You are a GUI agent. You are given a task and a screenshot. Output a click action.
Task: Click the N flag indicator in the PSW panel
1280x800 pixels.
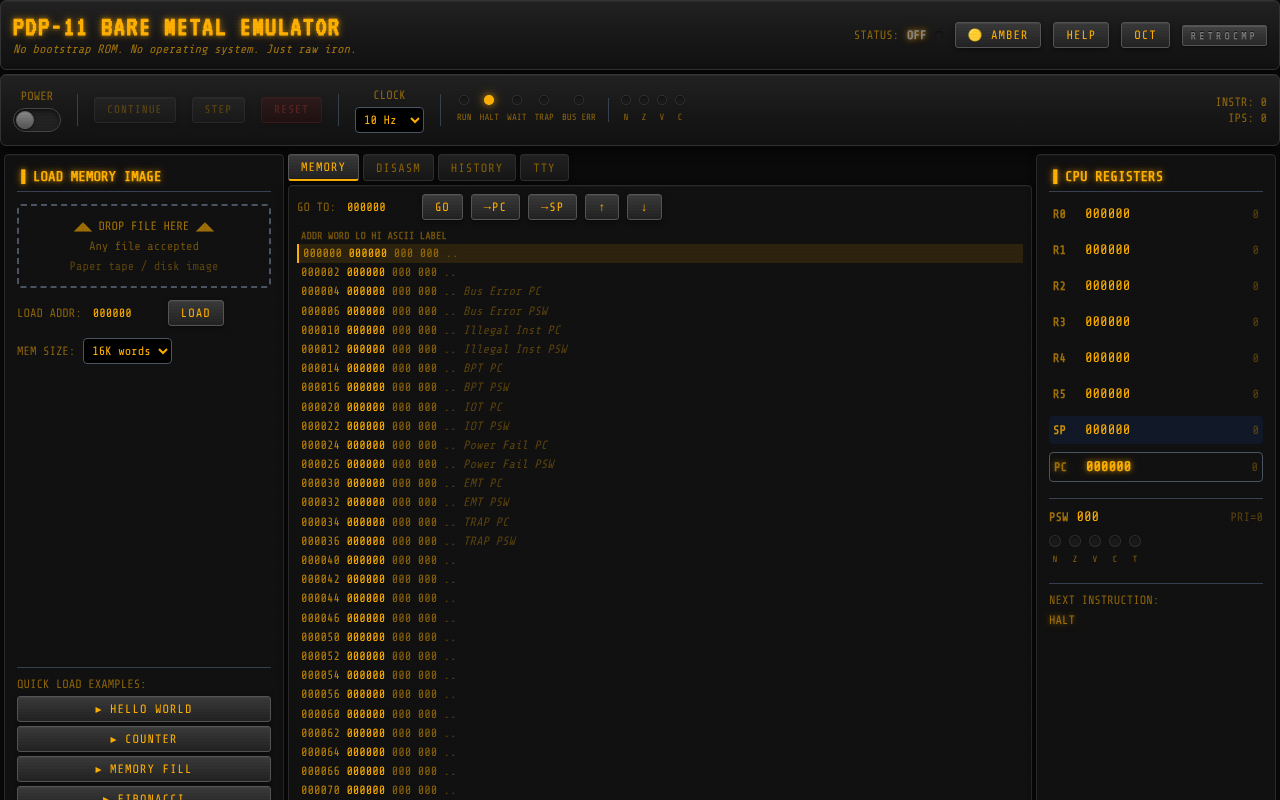(1055, 541)
